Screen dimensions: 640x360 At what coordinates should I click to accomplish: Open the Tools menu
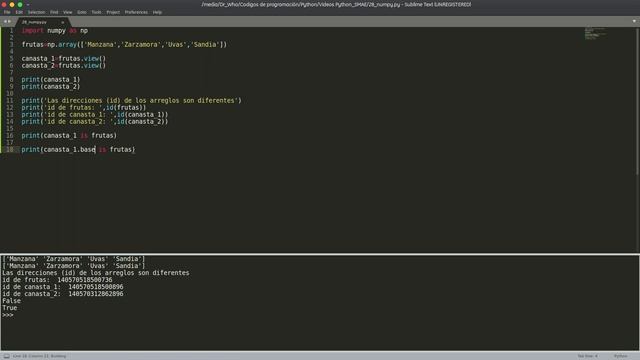point(96,12)
